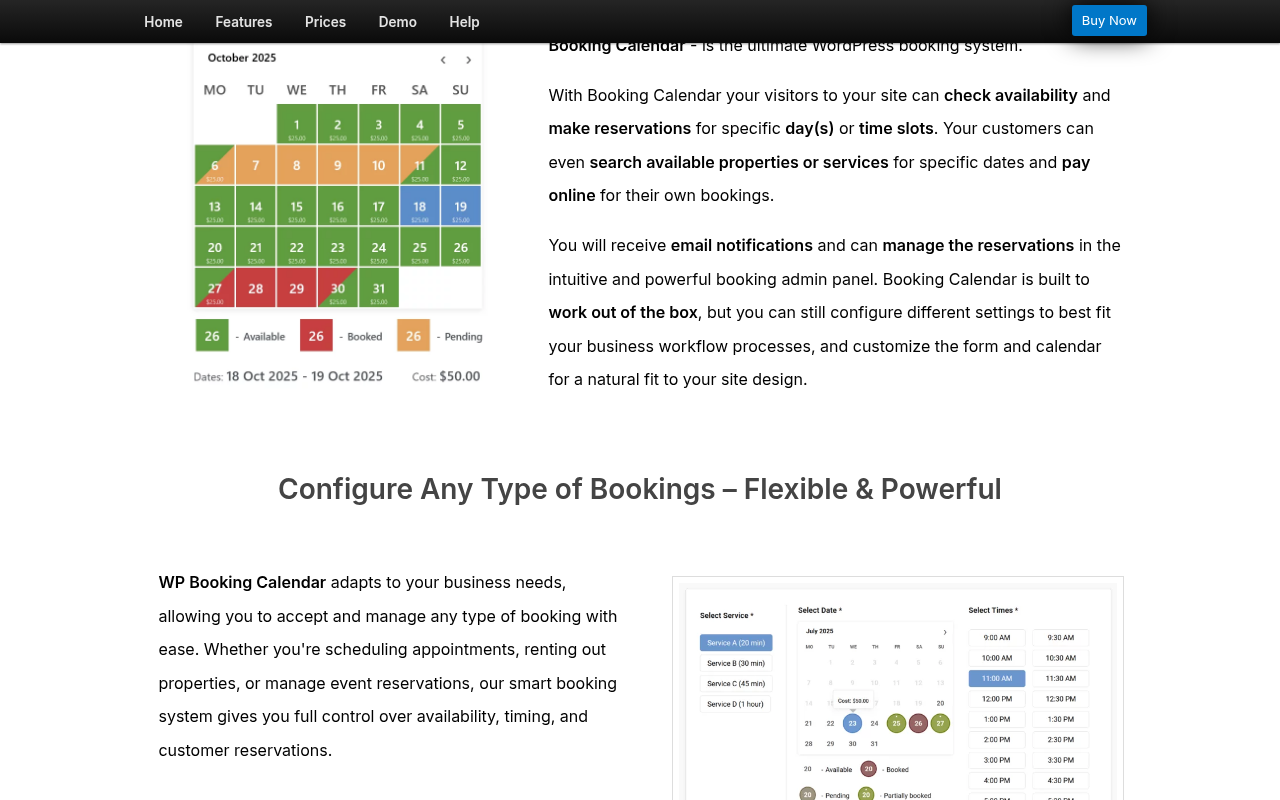Select available date 31 in October calendar
Viewport: 1280px width, 800px height.
coord(379,288)
